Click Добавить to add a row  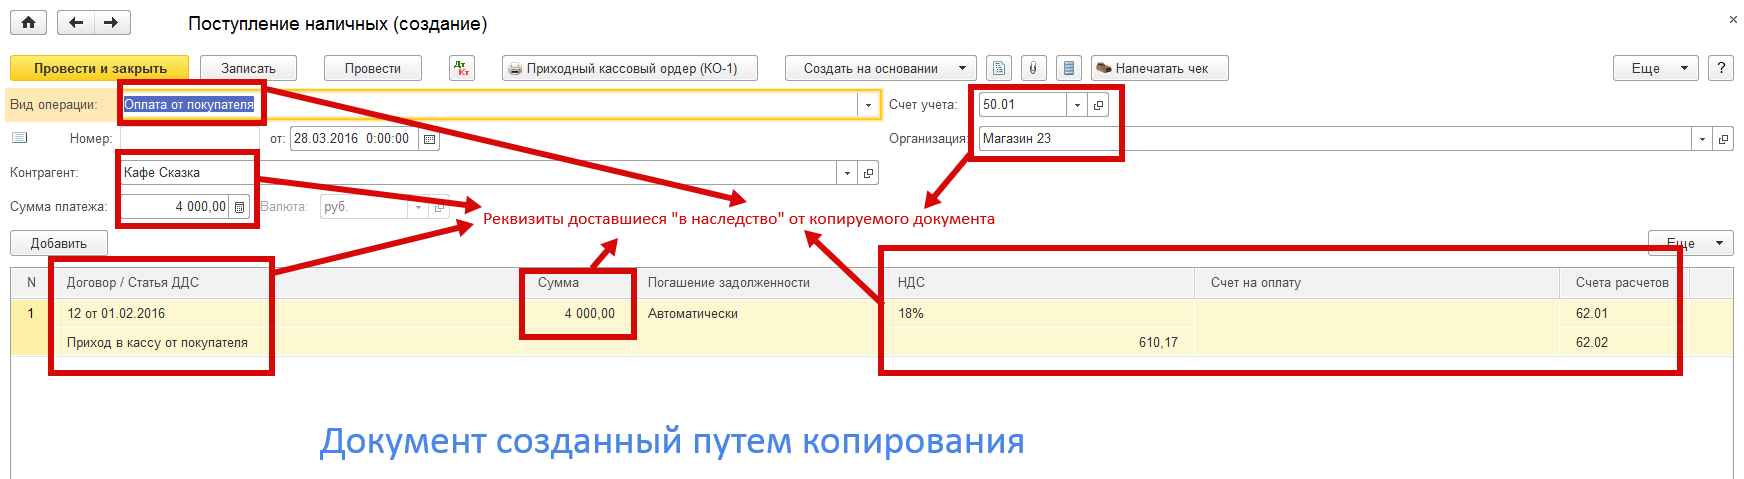coord(58,243)
